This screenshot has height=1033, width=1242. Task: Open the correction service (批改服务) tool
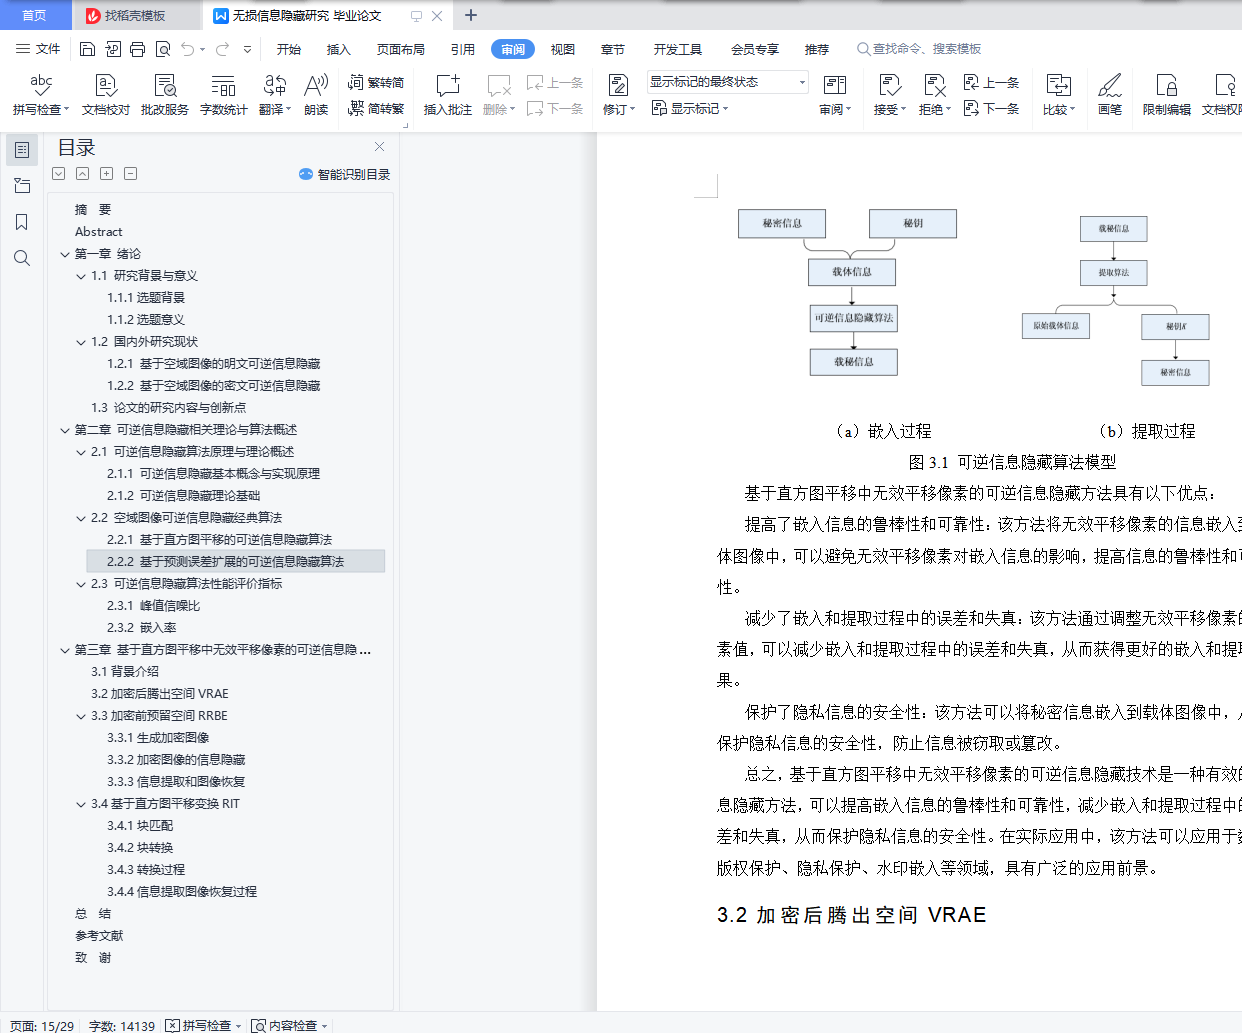(165, 94)
